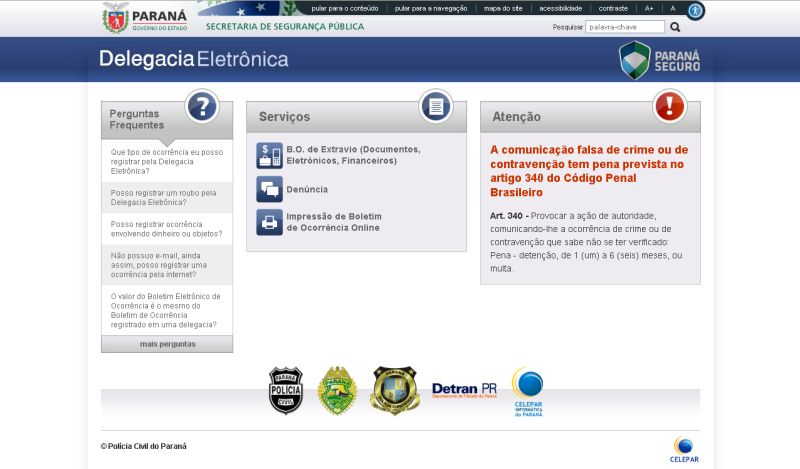Screen dimensions: 800x469
Task: Click the Celepar Informática logo in logo strip
Action: tap(527, 391)
